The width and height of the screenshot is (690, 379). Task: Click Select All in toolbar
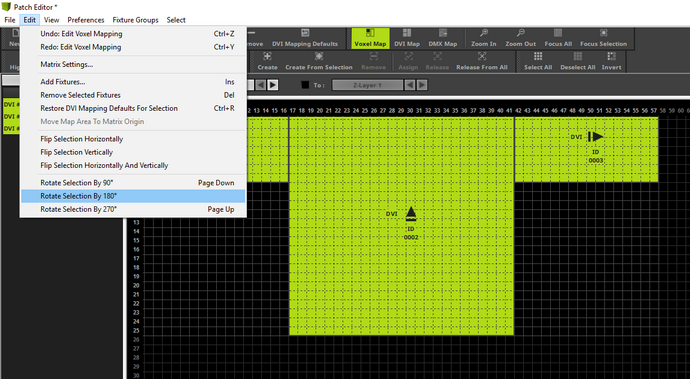(x=538, y=62)
